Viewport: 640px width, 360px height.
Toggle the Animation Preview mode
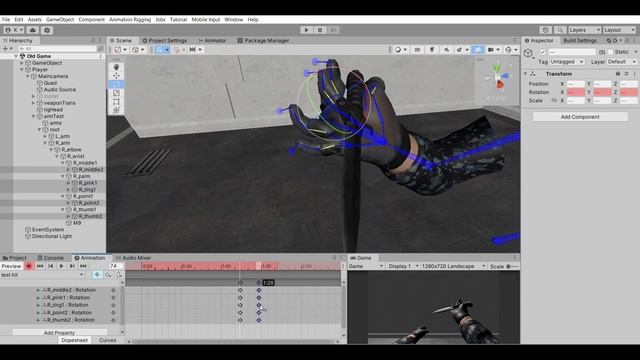11,266
